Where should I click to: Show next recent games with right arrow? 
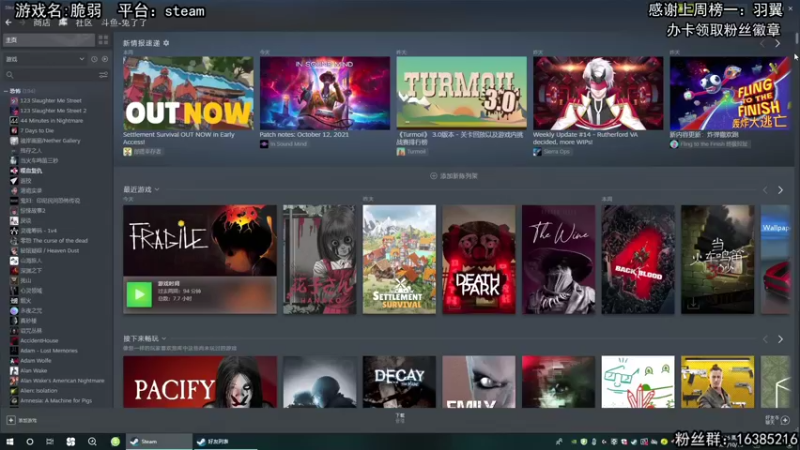click(780, 190)
